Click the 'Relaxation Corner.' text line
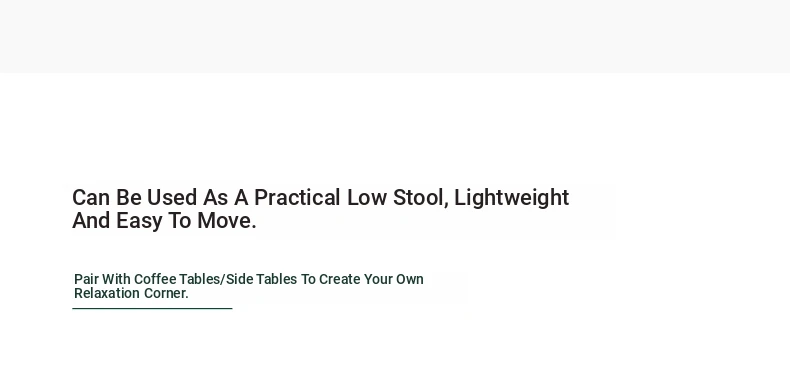Viewport: 790px width, 381px height. (x=131, y=293)
